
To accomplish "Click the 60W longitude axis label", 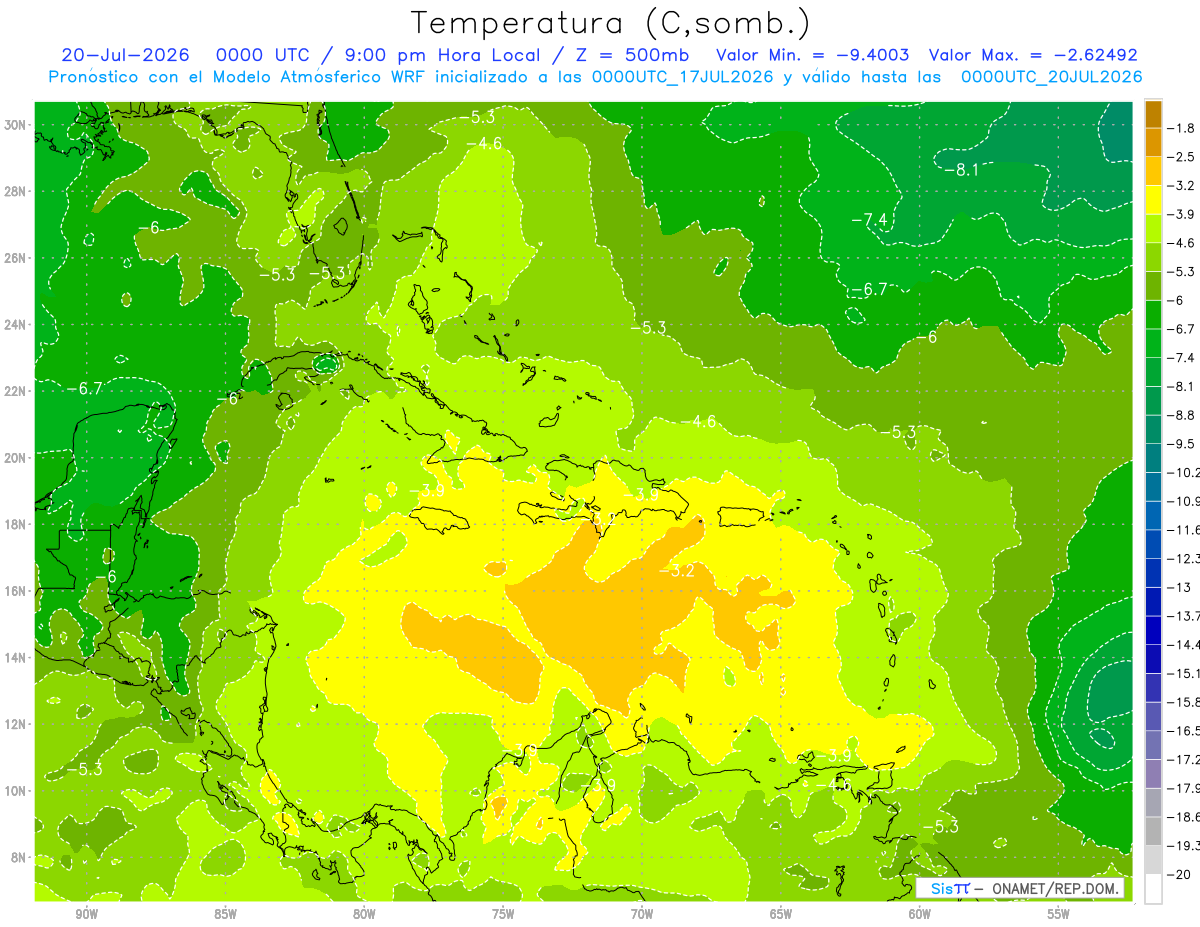I will [x=920, y=914].
